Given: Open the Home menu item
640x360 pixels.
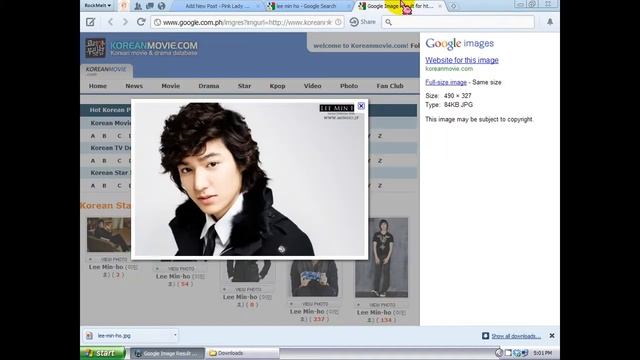Looking at the screenshot, I should (x=98, y=86).
